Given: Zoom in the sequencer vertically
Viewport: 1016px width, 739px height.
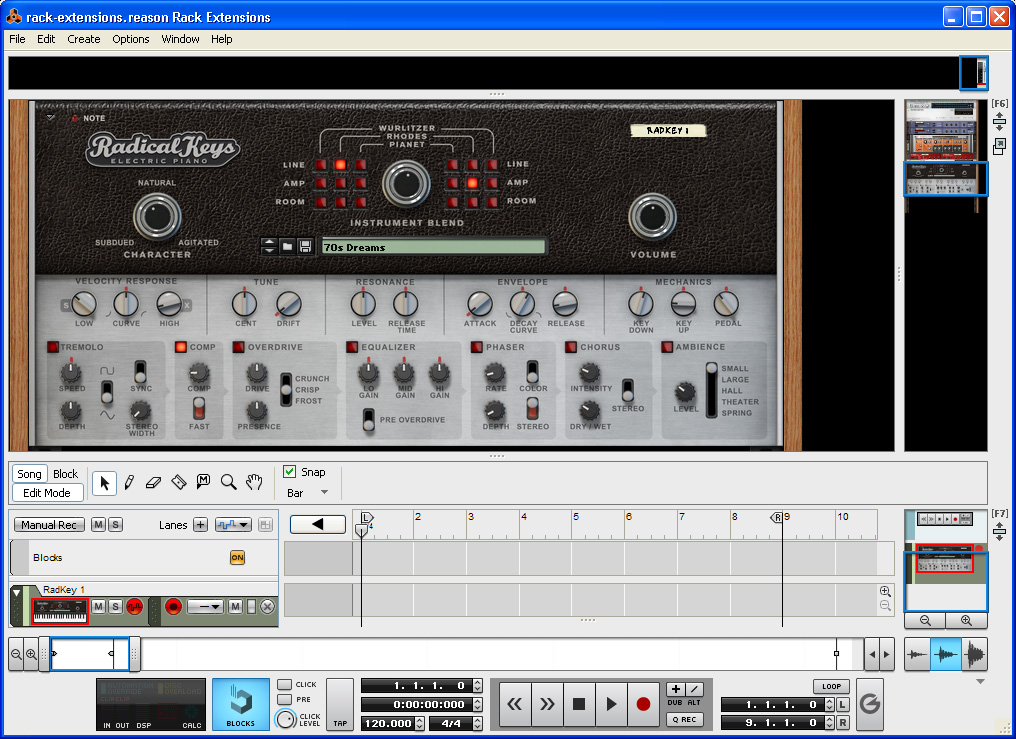Looking at the screenshot, I should point(885,591).
